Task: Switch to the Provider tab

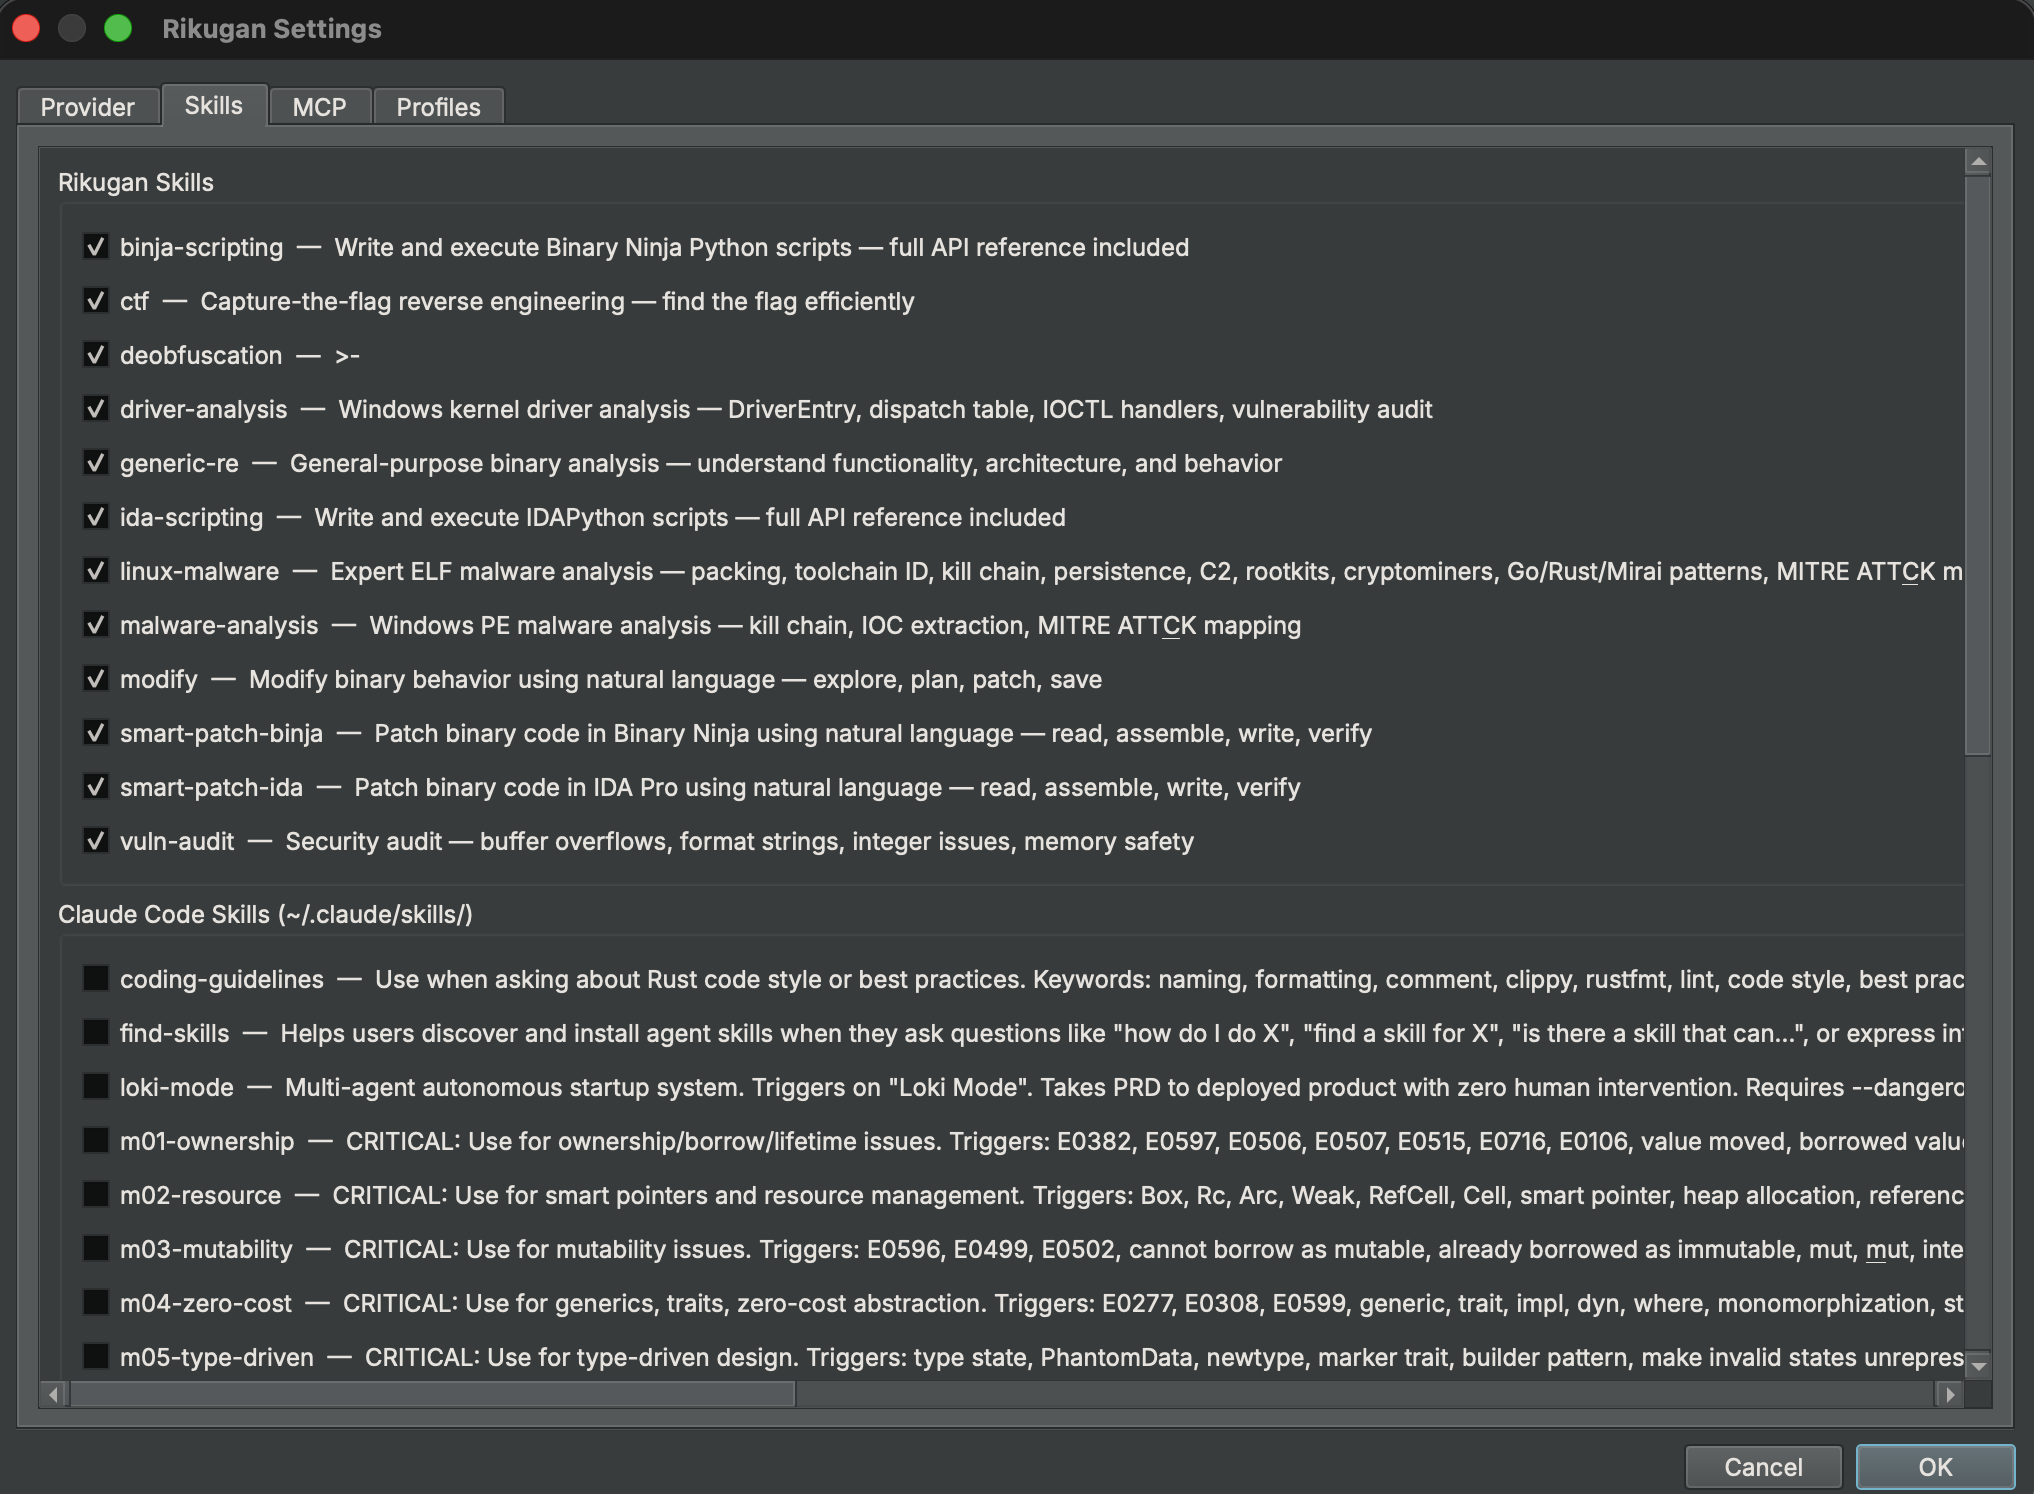Action: tap(88, 107)
